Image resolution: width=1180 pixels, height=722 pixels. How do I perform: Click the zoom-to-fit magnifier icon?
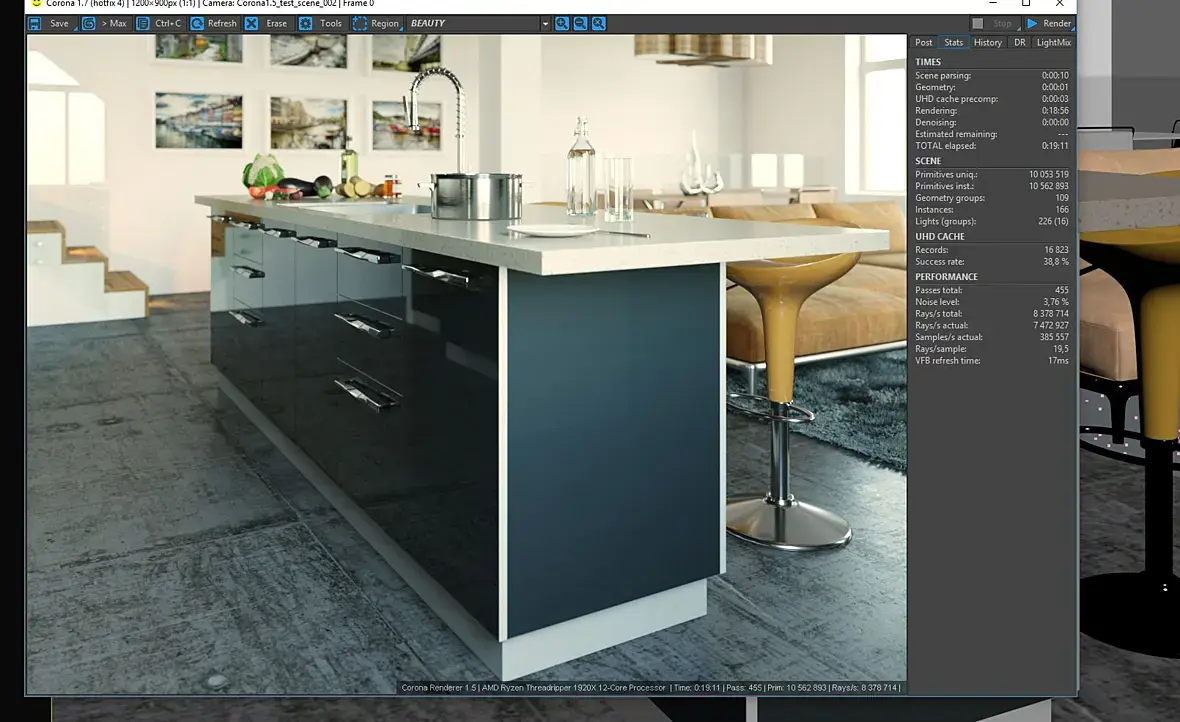(x=598, y=23)
